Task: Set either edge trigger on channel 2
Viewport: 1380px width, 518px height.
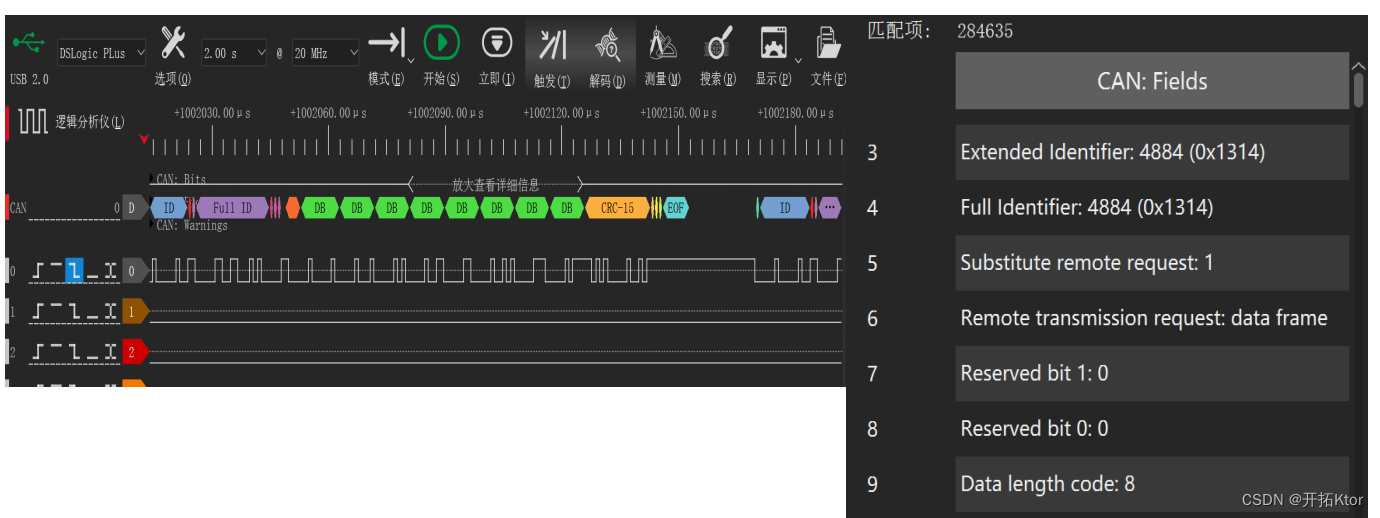Action: [x=110, y=351]
